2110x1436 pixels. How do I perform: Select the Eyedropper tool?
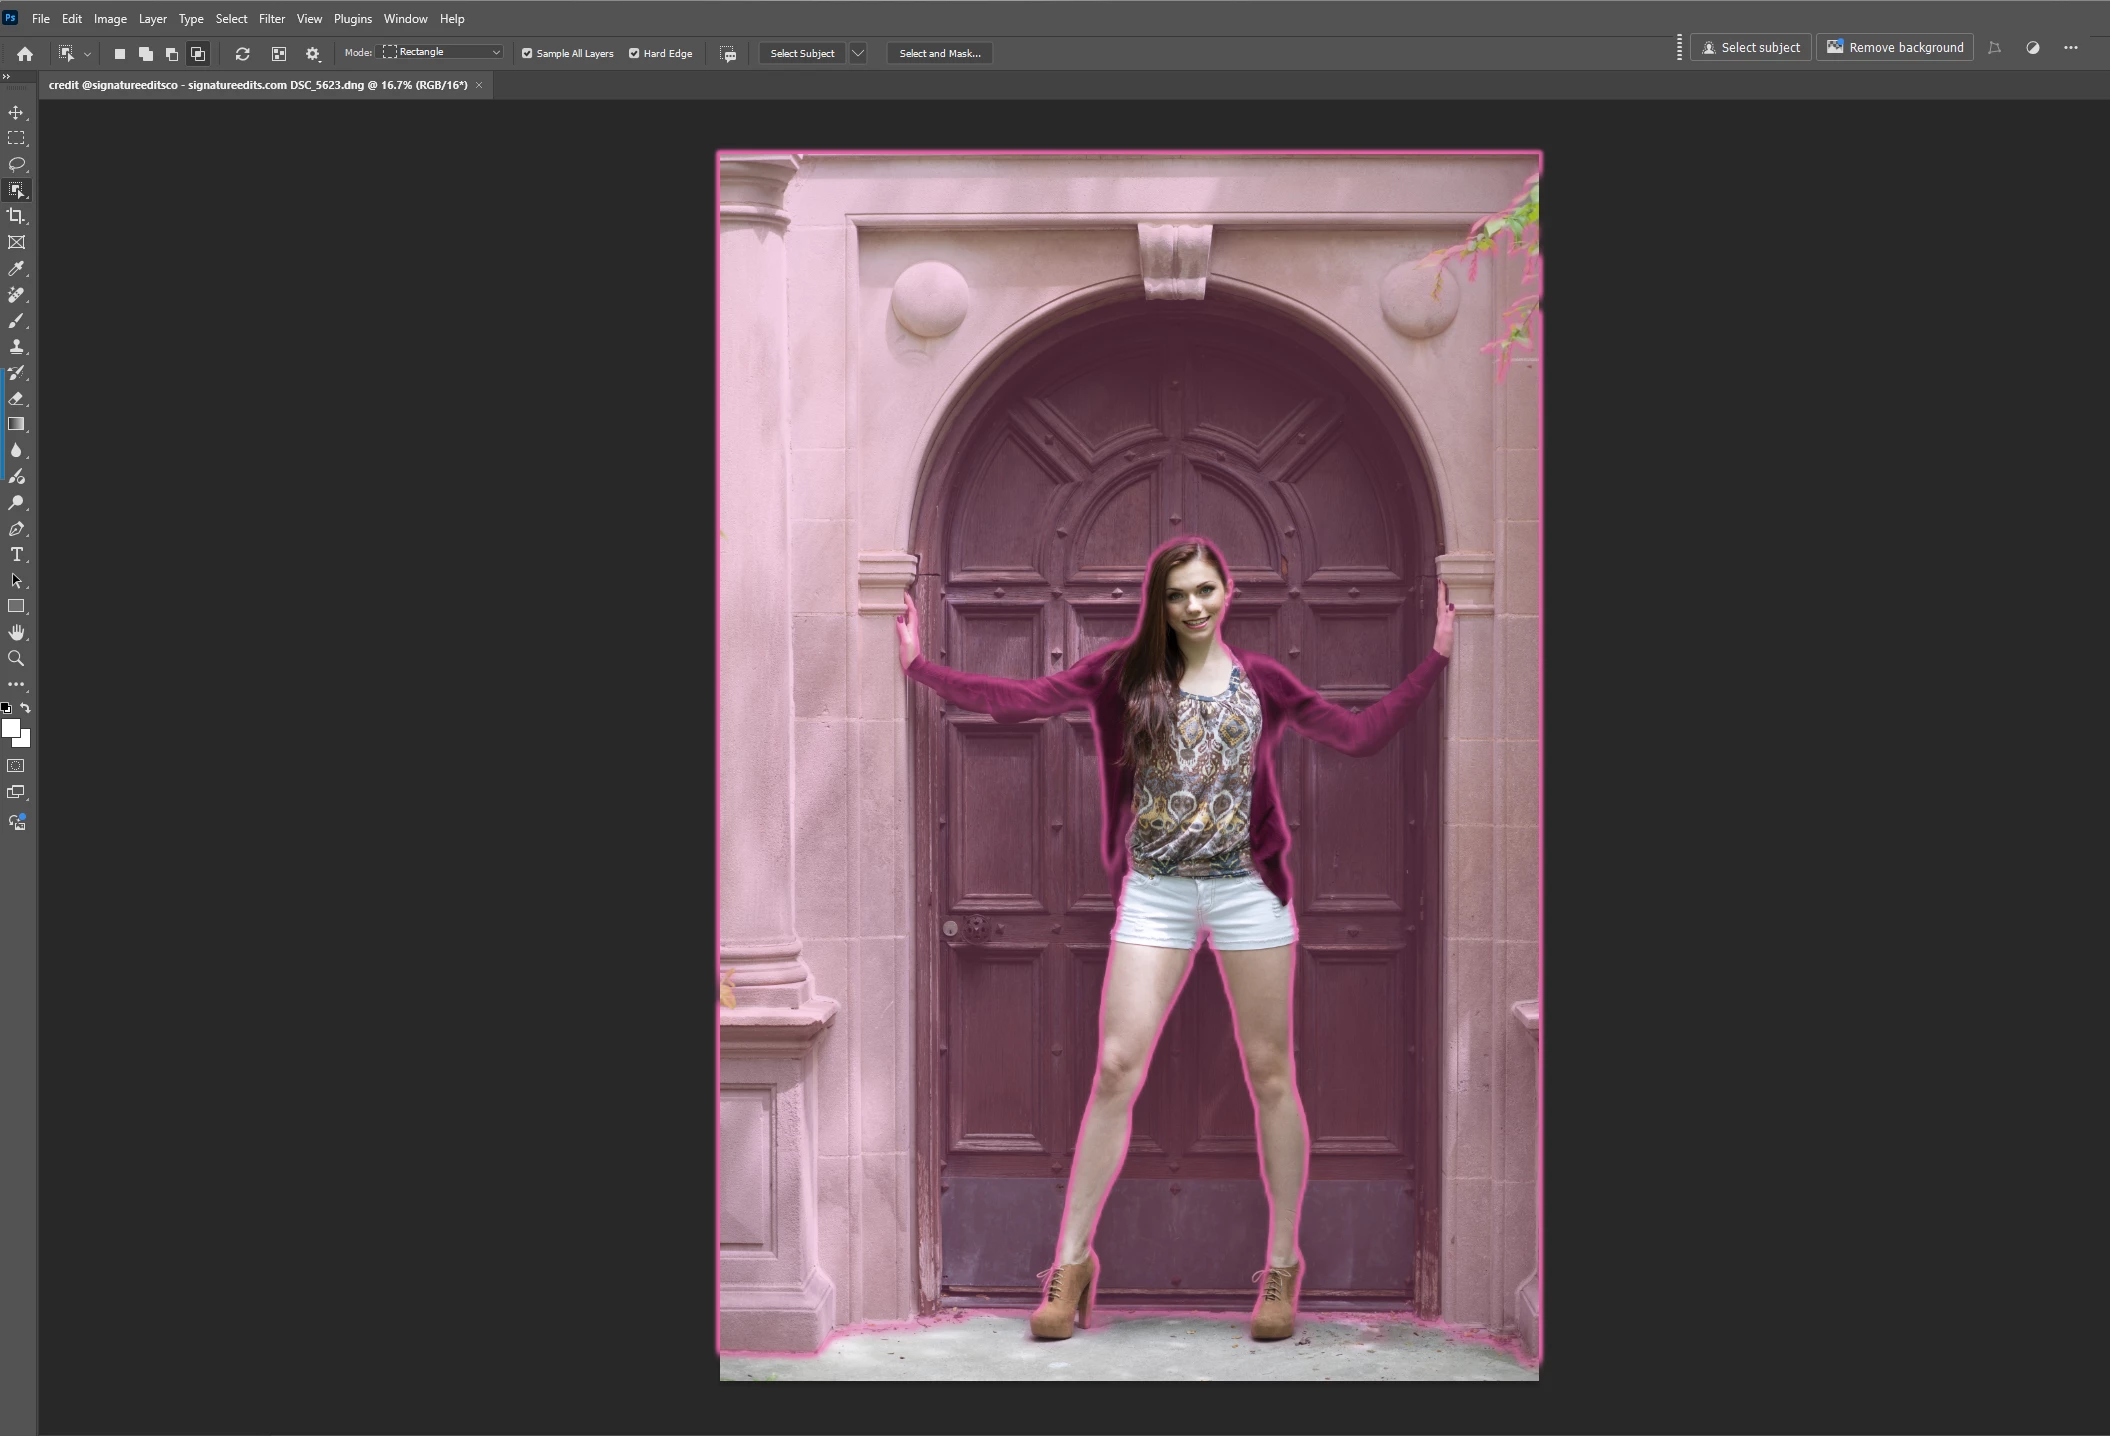click(x=16, y=268)
